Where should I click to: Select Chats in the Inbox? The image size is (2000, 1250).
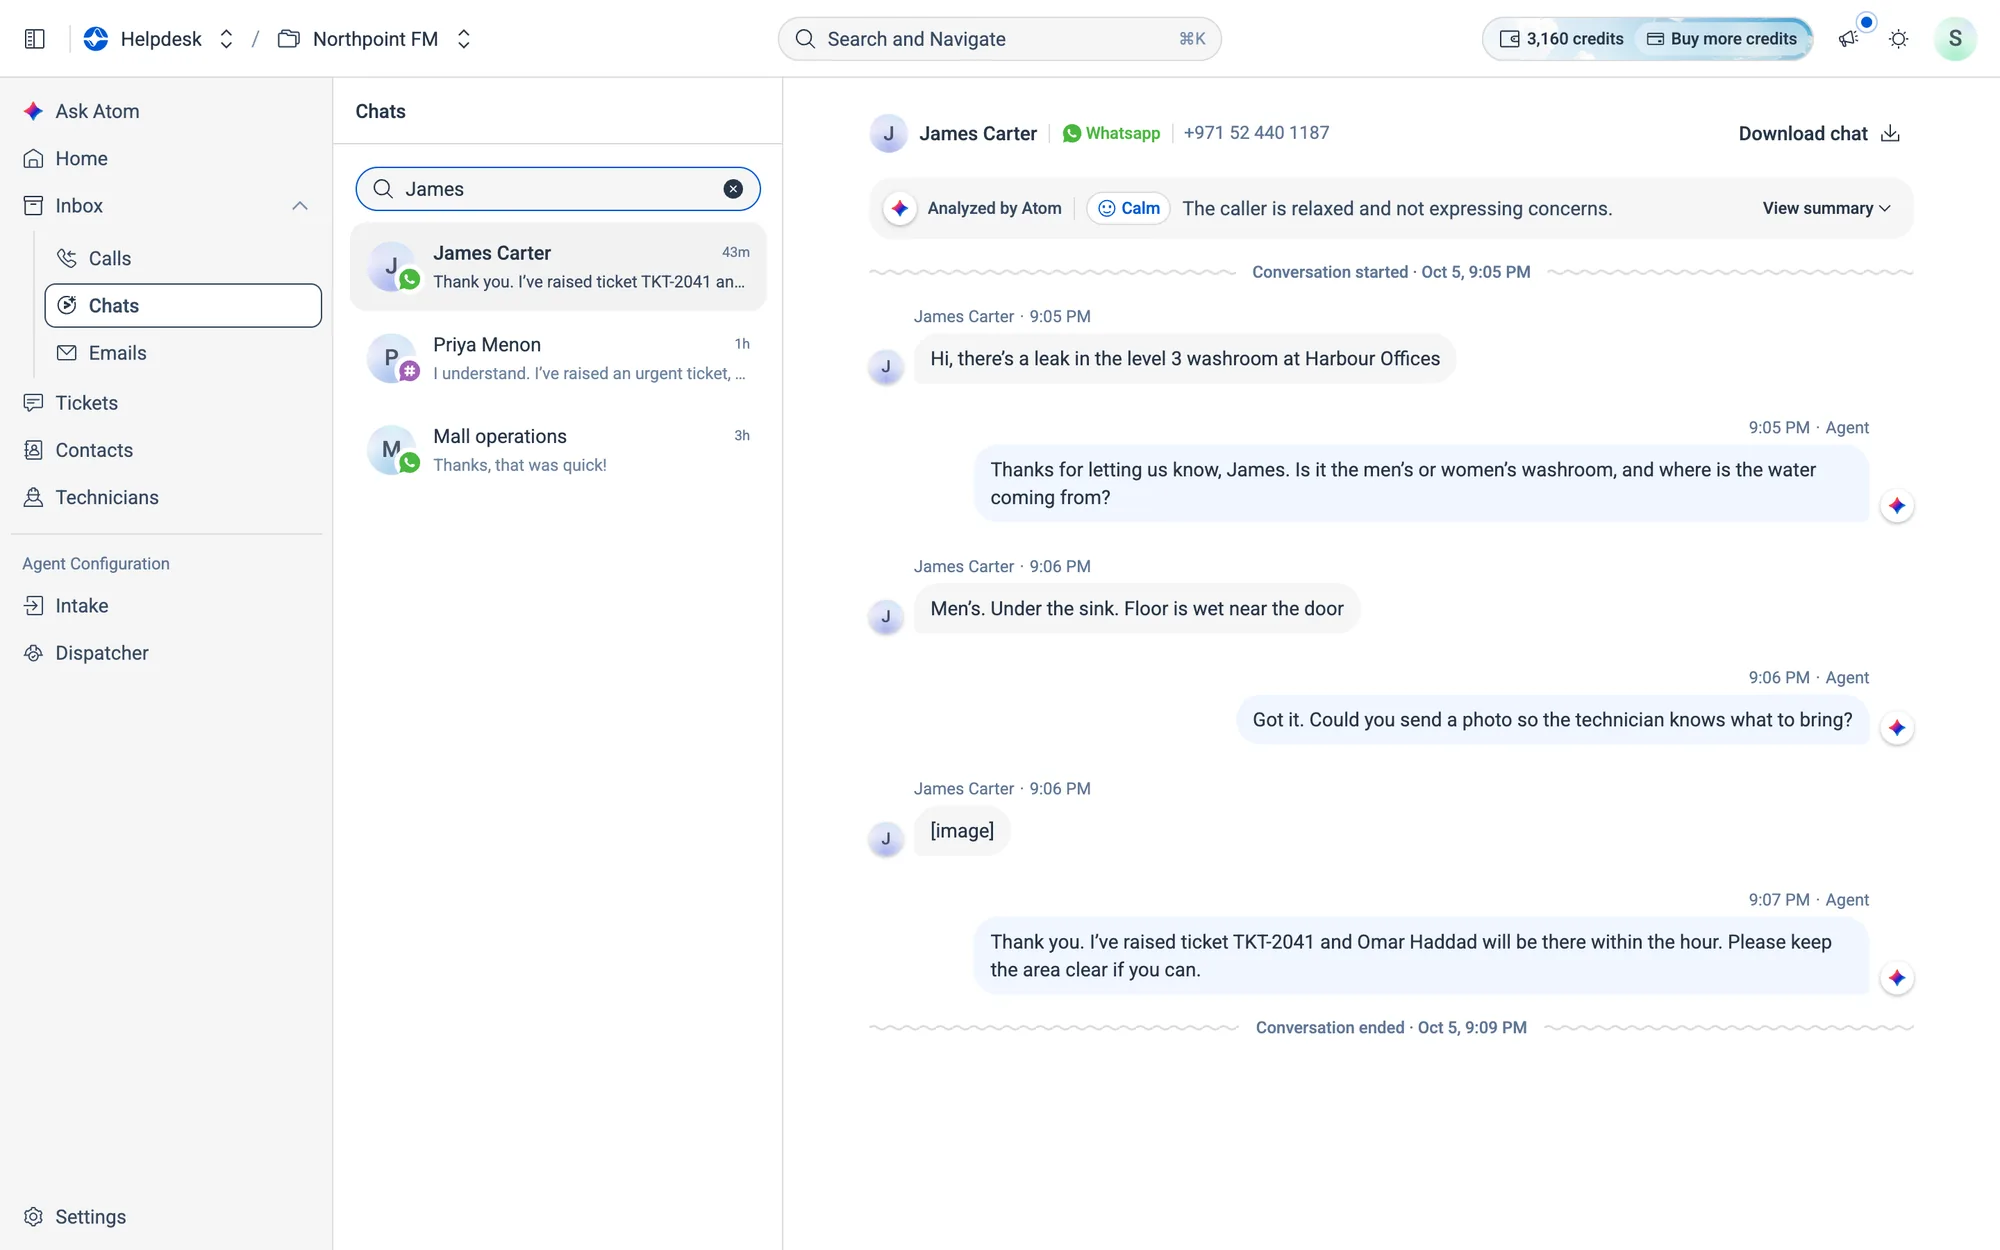click(x=183, y=305)
